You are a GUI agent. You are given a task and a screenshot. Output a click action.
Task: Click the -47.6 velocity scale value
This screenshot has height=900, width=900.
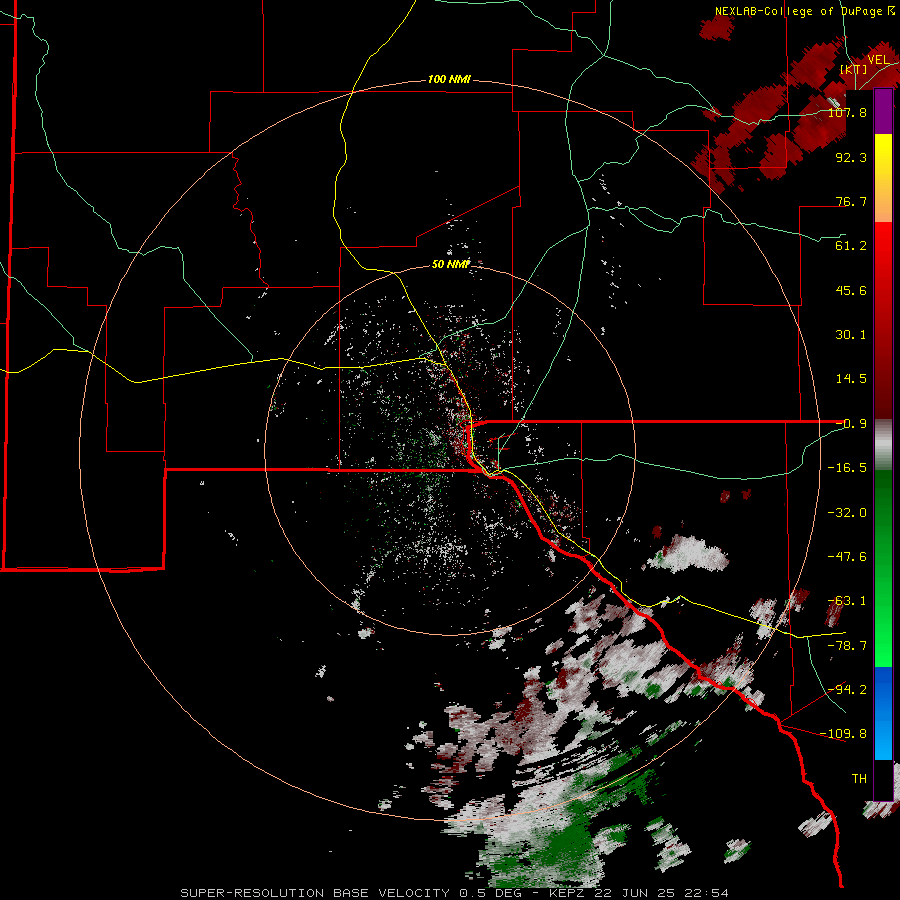tap(847, 557)
